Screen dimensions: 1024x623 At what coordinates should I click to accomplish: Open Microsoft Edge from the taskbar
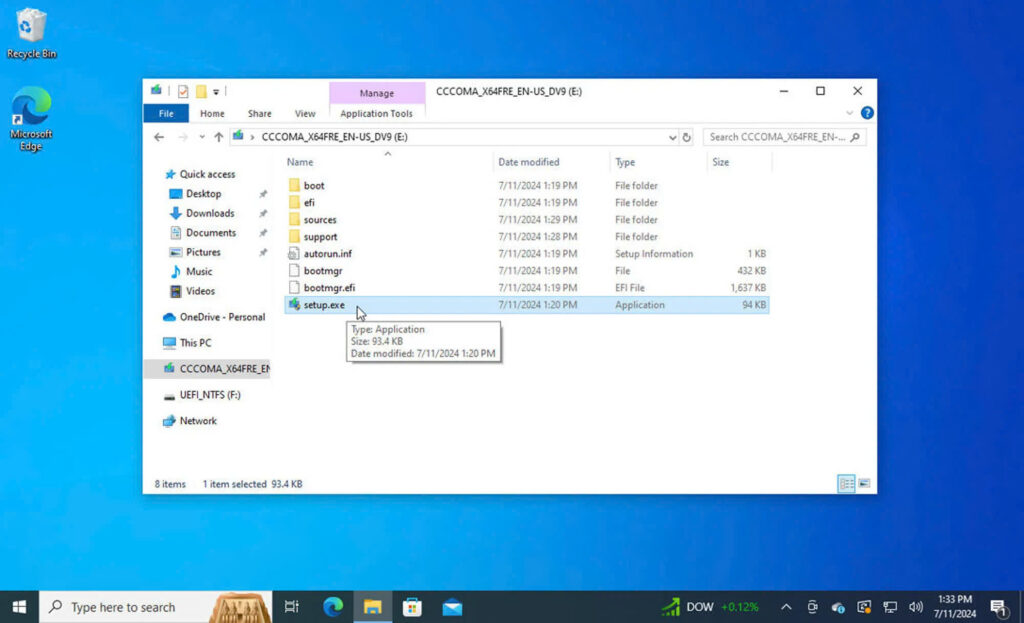tap(332, 606)
